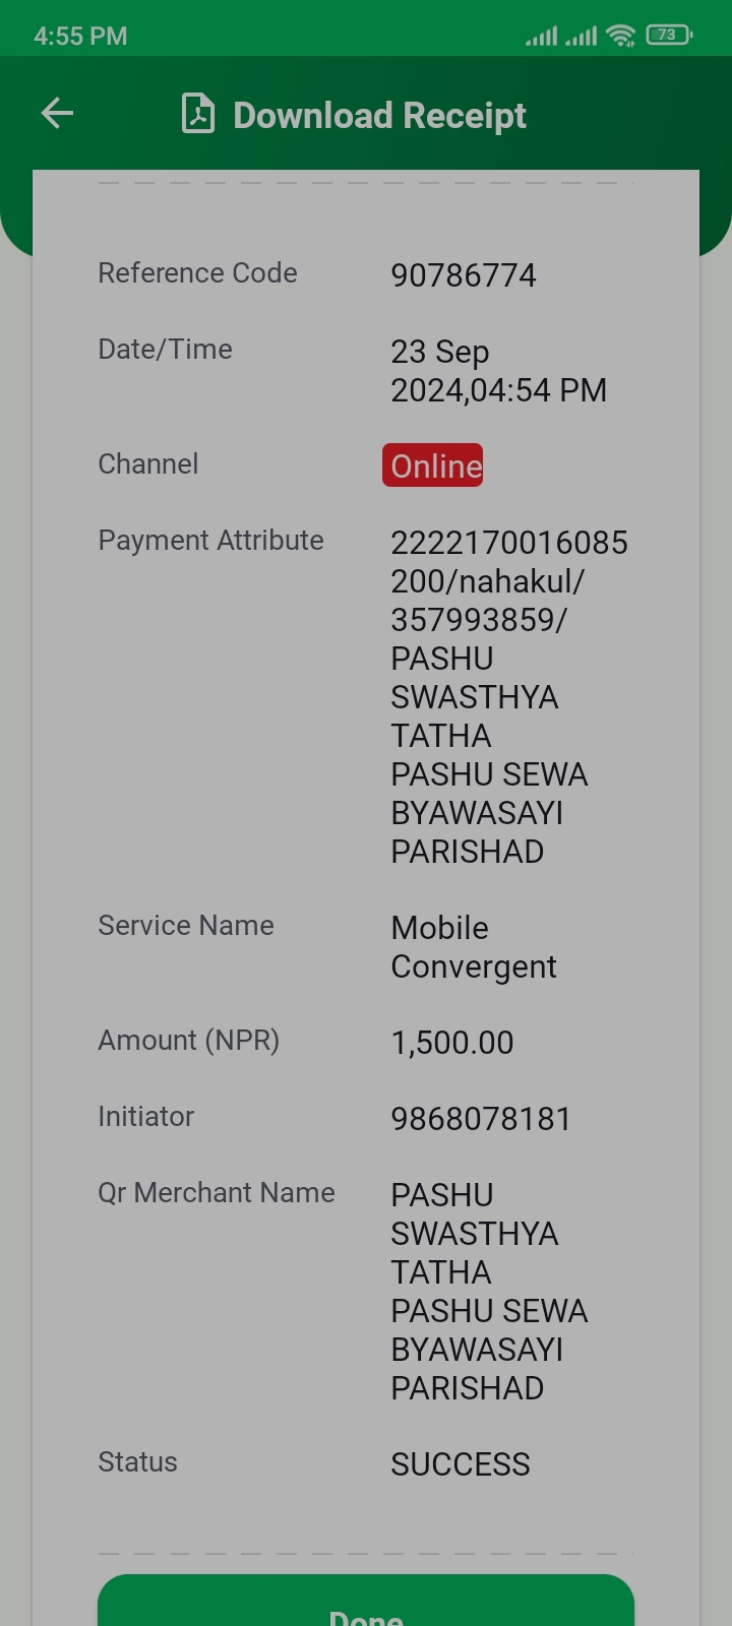The width and height of the screenshot is (732, 1626).
Task: Tap the Reference Code label
Action: (x=198, y=273)
